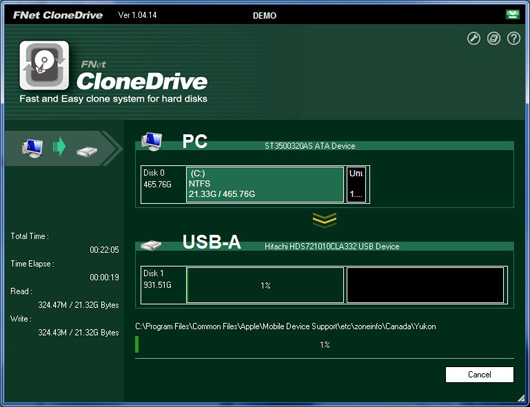Click the green minimize-to-tray icon
The height and width of the screenshot is (407, 530).
[x=512, y=15]
